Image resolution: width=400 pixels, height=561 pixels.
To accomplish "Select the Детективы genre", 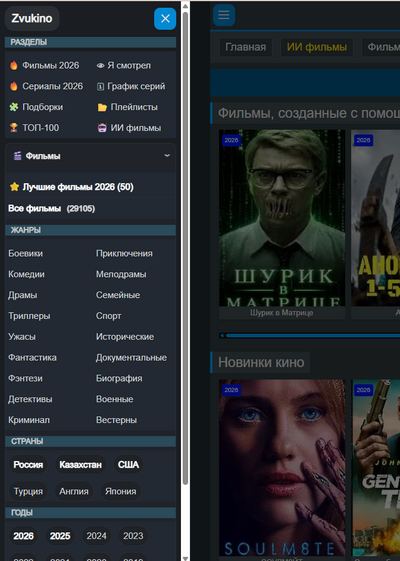I will coord(30,399).
